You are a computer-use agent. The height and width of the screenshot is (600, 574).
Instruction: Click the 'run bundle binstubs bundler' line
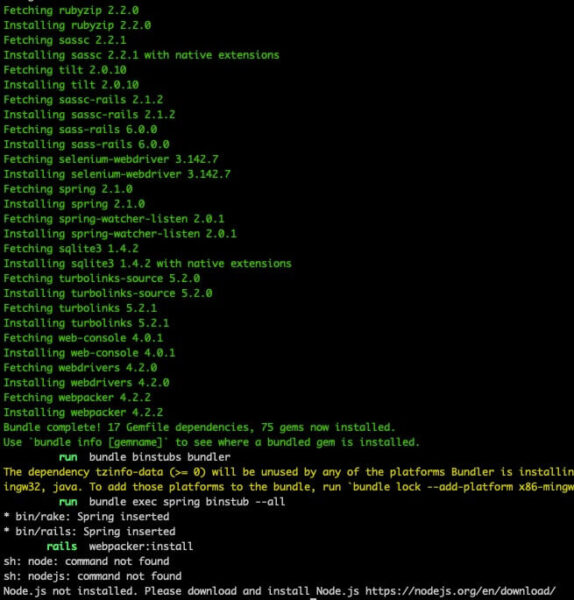(x=145, y=458)
